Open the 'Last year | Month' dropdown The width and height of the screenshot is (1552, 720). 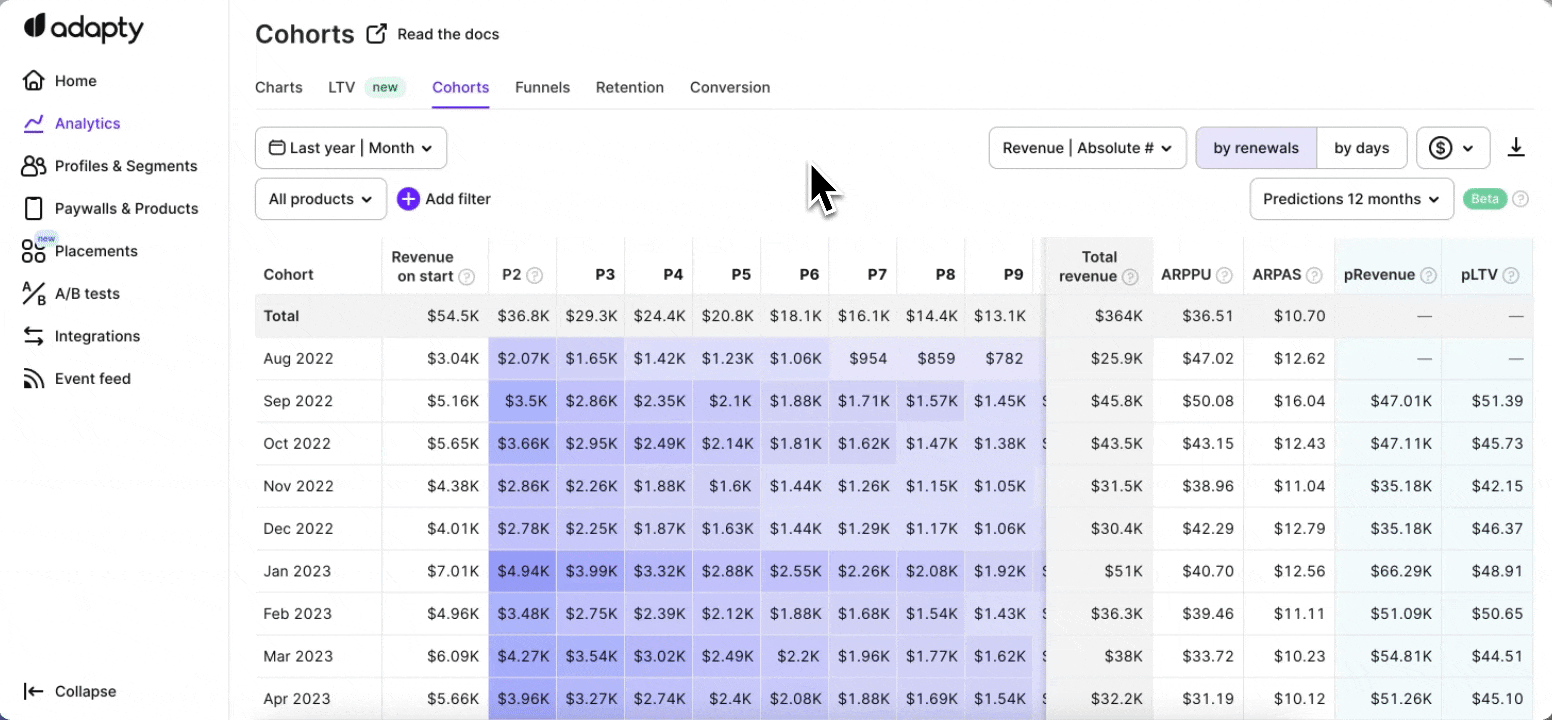coord(351,148)
